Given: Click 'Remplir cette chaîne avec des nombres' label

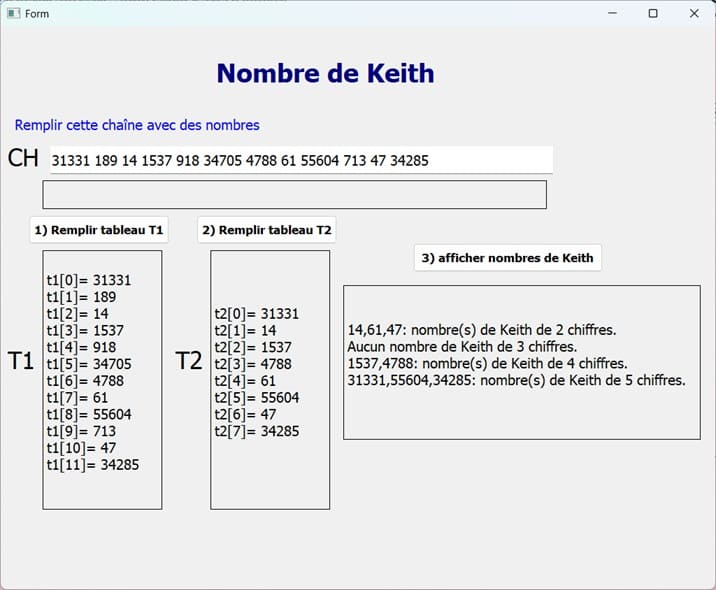Looking at the screenshot, I should 137,125.
